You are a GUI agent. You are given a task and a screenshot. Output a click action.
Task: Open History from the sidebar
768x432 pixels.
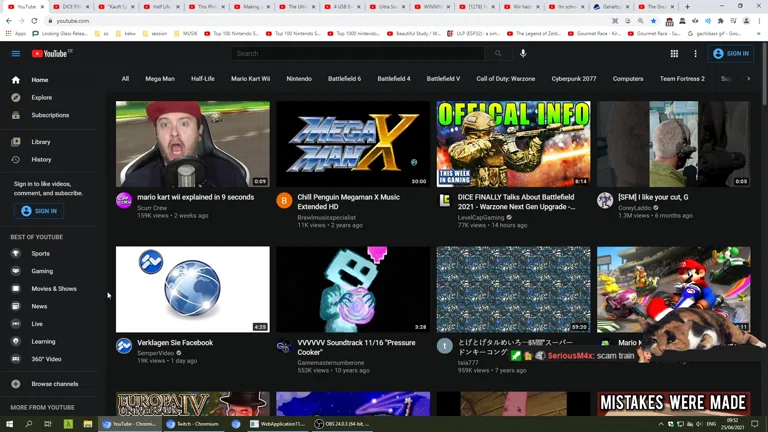pyautogui.click(x=41, y=159)
